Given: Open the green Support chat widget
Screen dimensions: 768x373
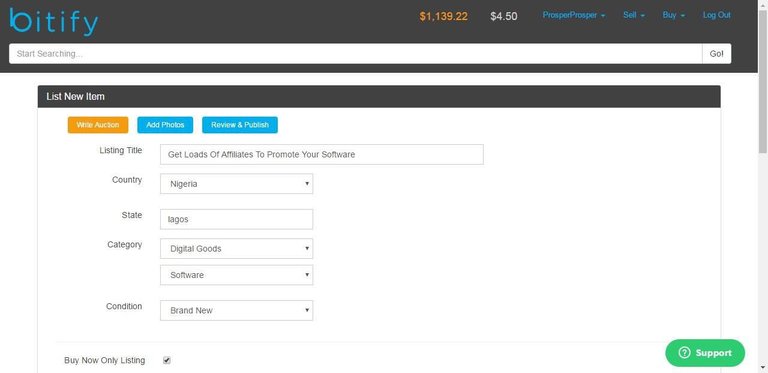Looking at the screenshot, I should pos(705,353).
